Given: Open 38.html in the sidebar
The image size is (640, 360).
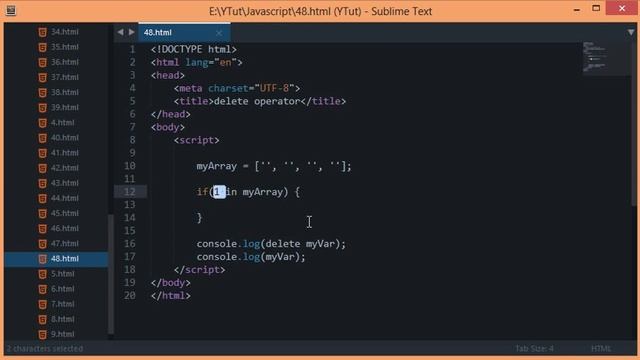Looking at the screenshot, I should click(x=64, y=92).
